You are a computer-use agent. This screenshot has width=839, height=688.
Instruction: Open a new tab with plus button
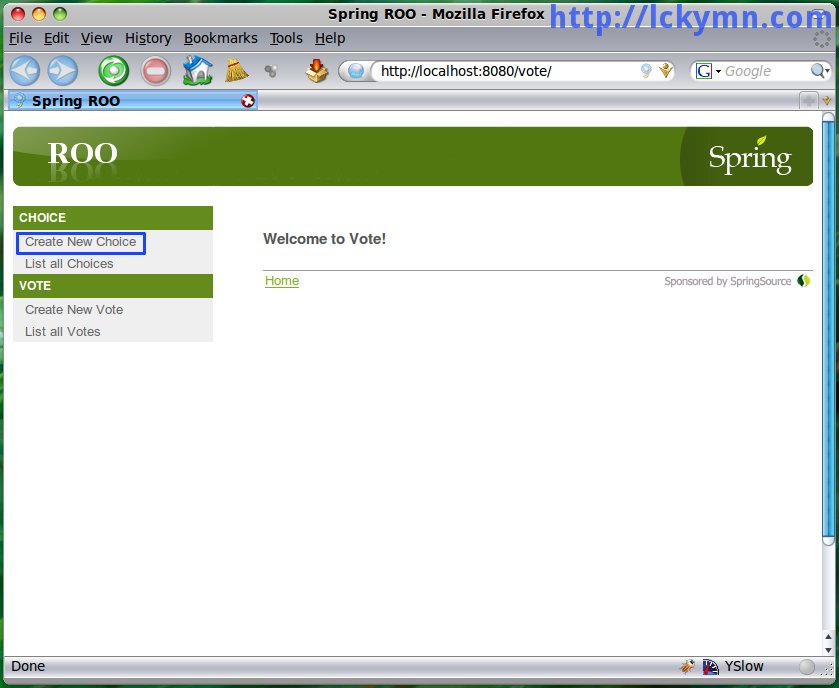click(809, 101)
